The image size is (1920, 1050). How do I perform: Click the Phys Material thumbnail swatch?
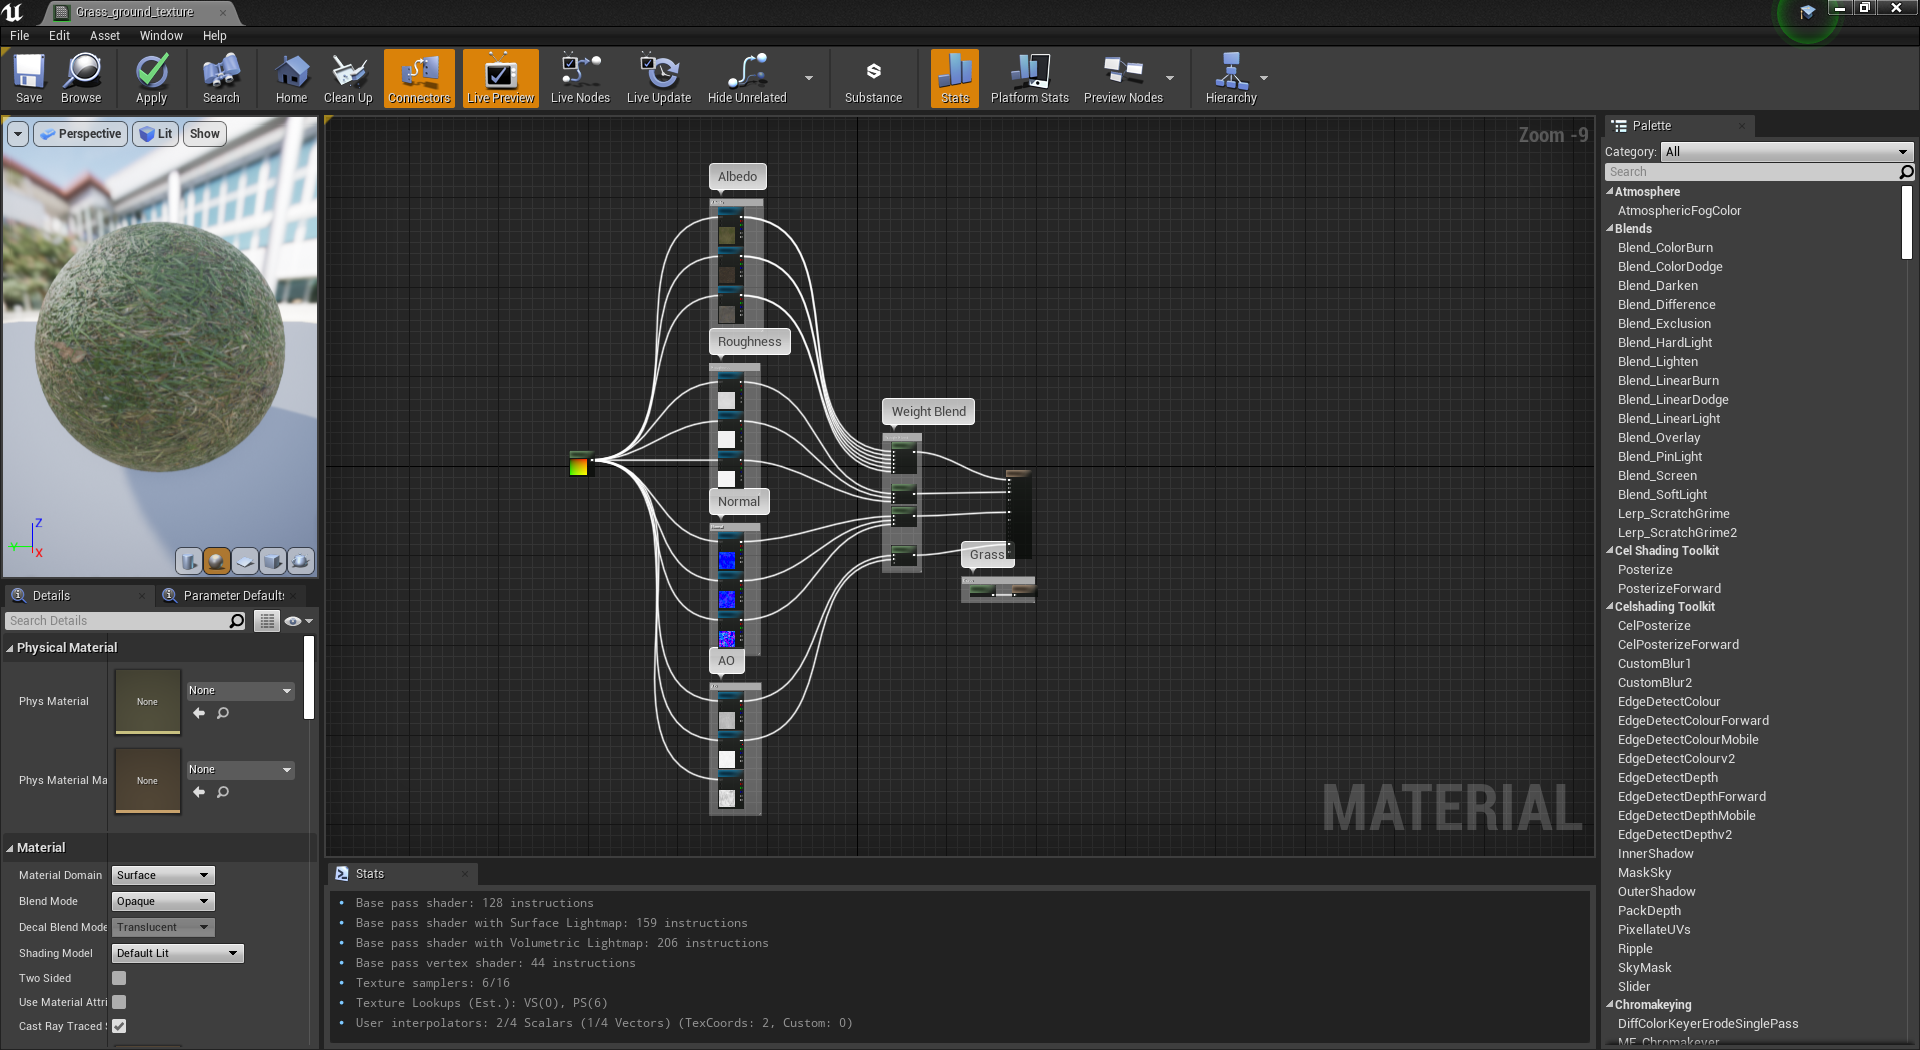coord(147,701)
